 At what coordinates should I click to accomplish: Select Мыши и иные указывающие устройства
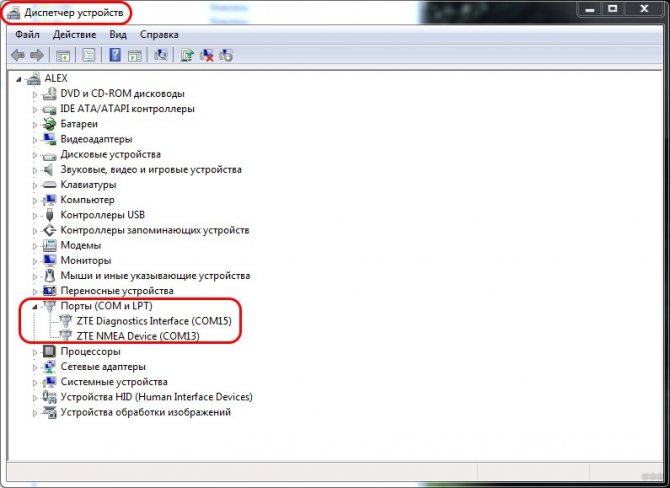pos(156,276)
